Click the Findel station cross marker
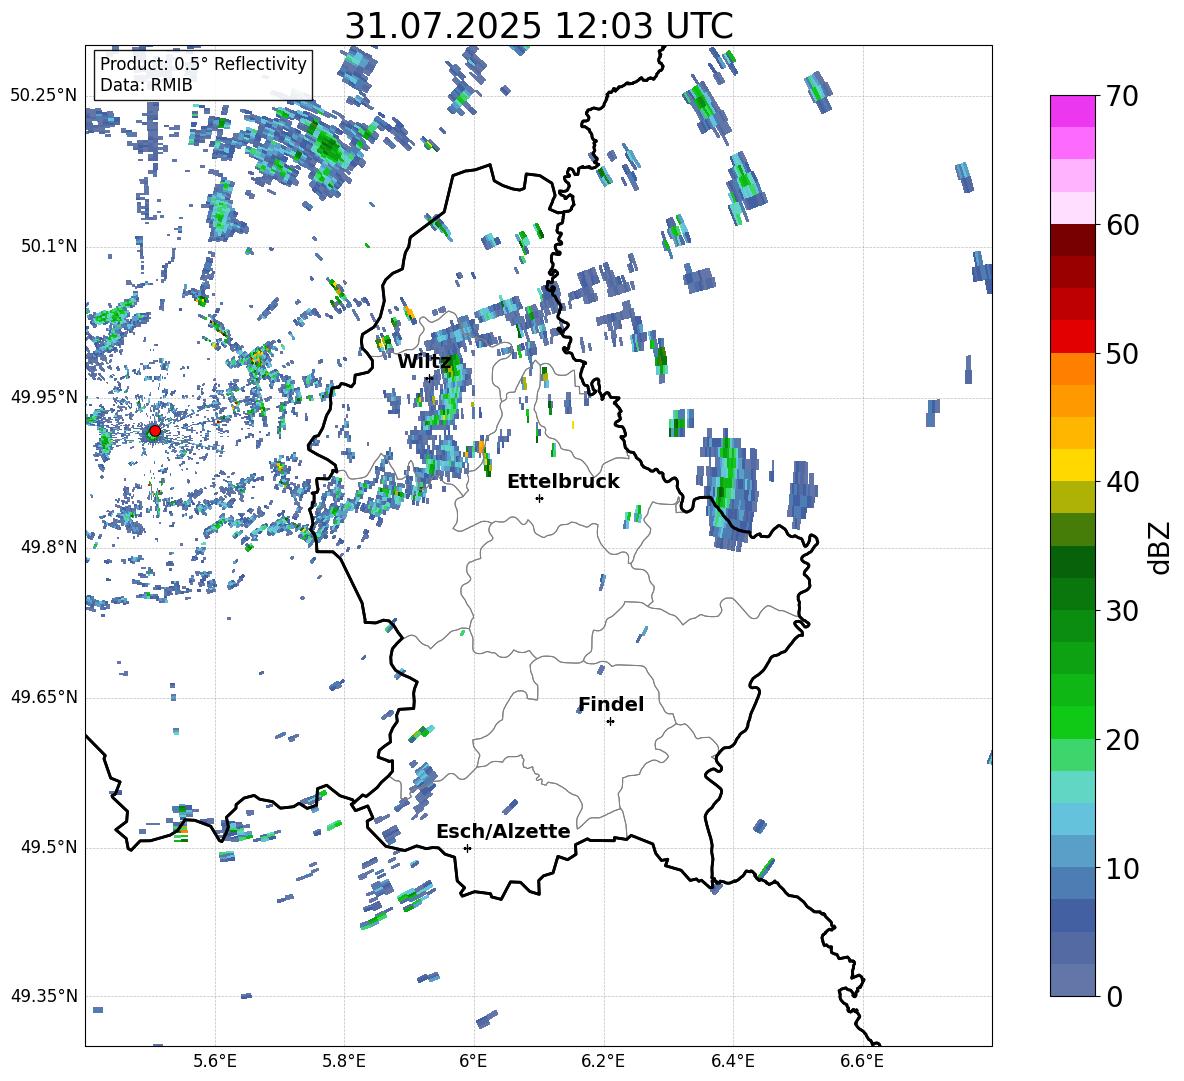The width and height of the screenshot is (1184, 1081). click(x=610, y=722)
